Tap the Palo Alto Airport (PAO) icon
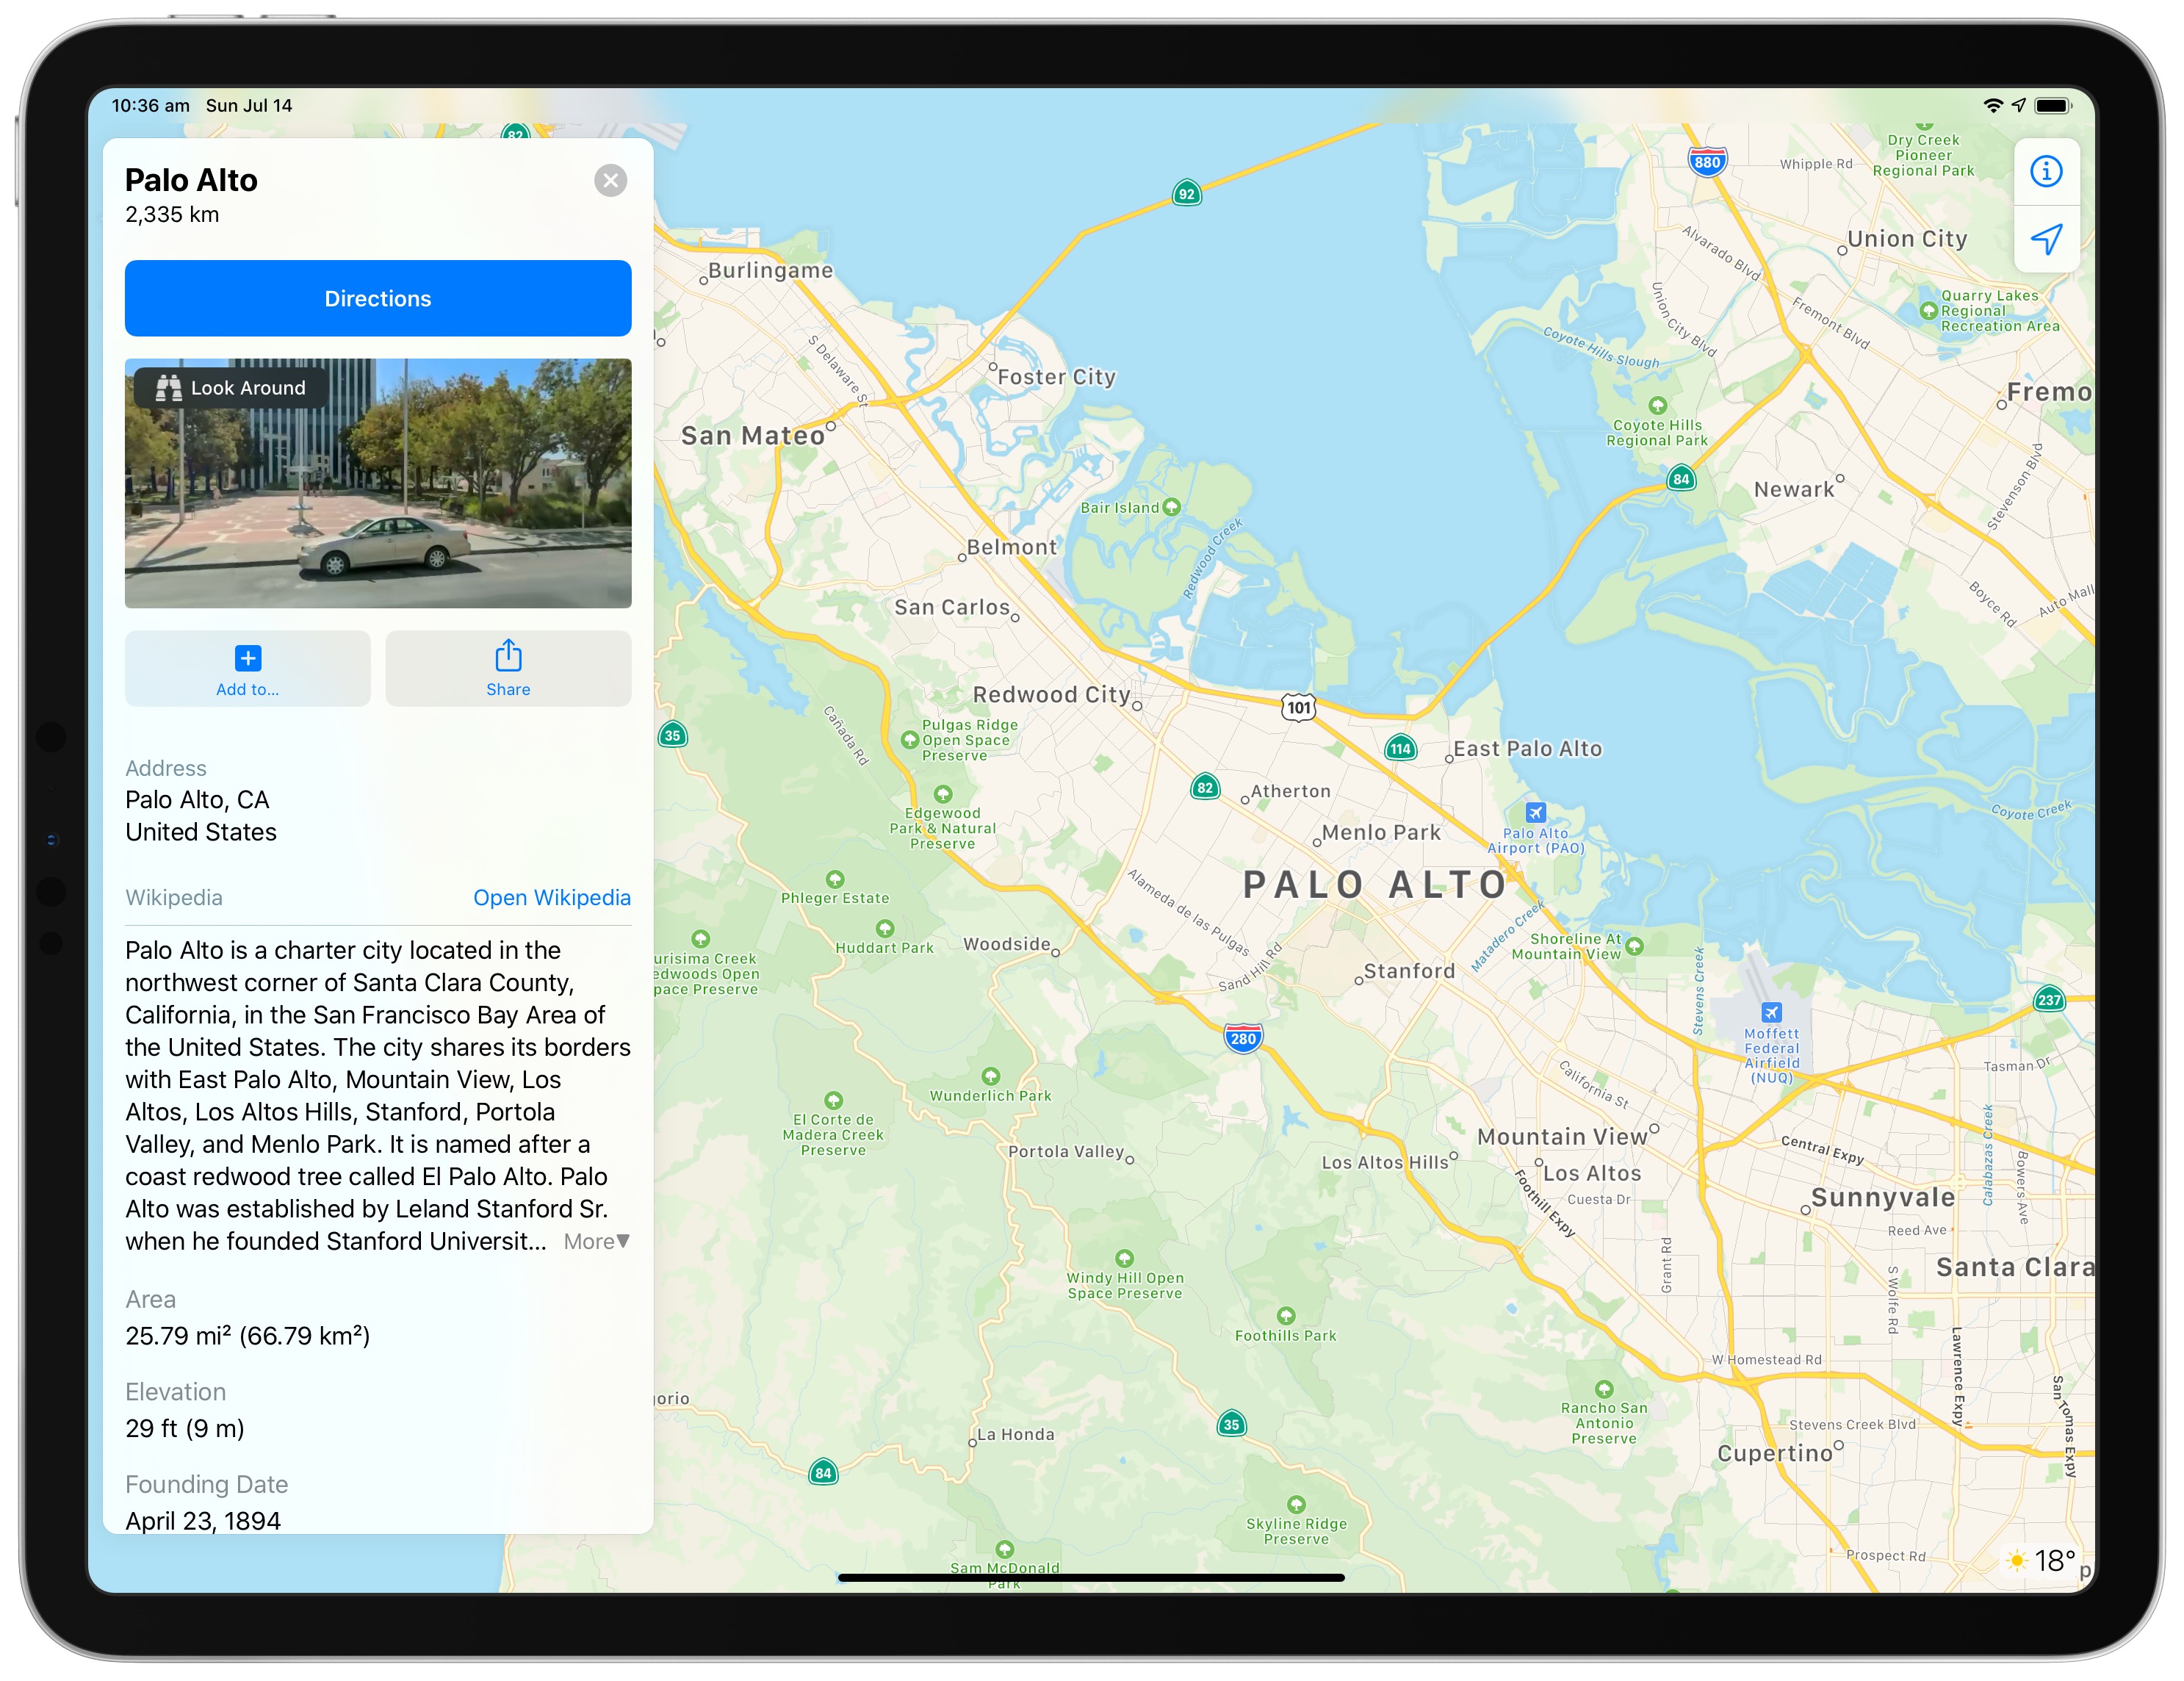 click(x=1535, y=812)
